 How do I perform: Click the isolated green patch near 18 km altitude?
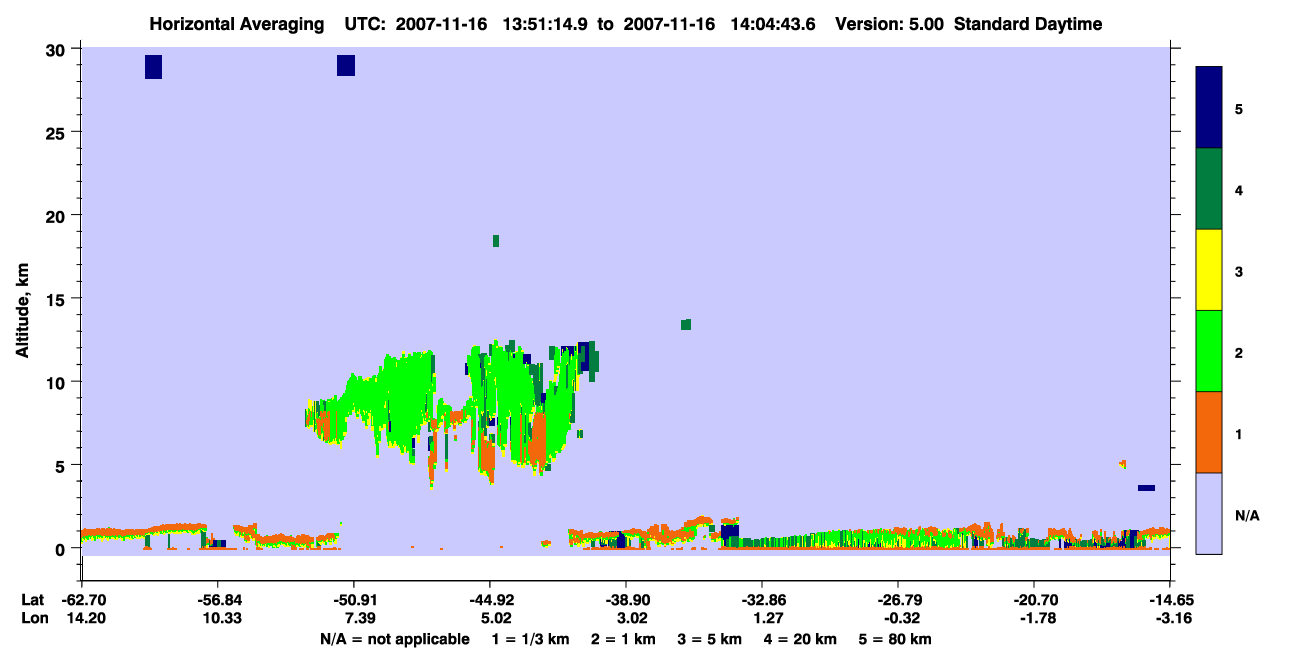[495, 241]
